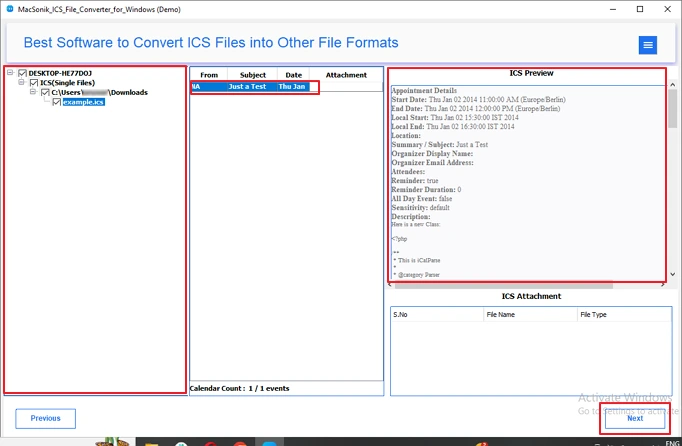The height and width of the screenshot is (446, 682).
Task: Click the preview vertical scrollbar up arrow
Action: pos(672,84)
